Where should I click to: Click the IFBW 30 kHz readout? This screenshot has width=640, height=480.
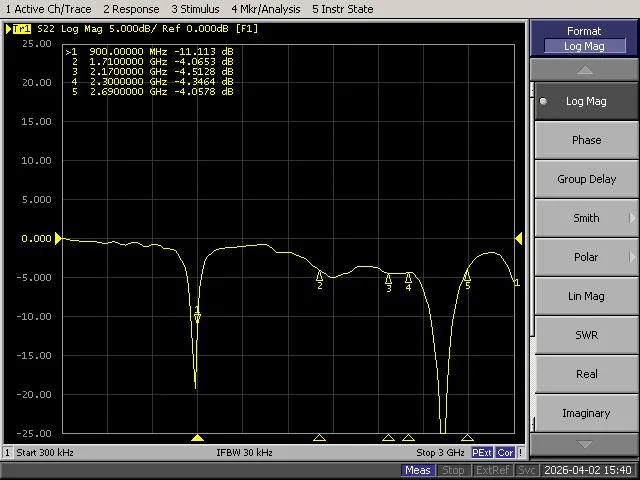pos(244,453)
